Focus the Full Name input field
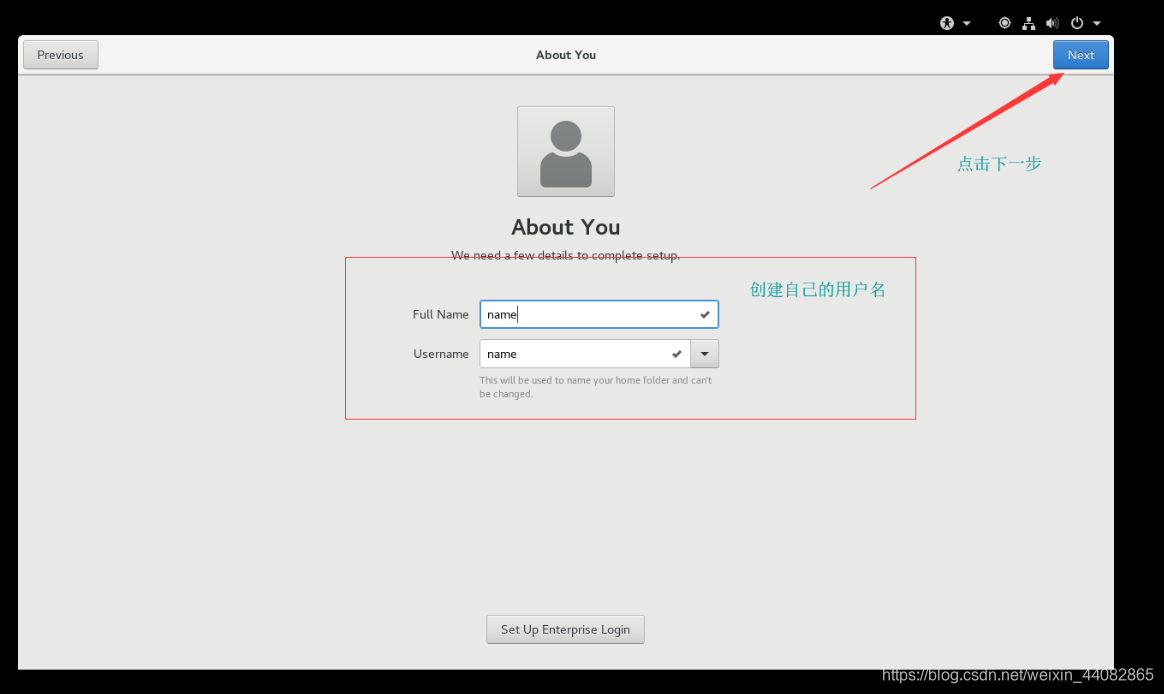 [x=598, y=314]
